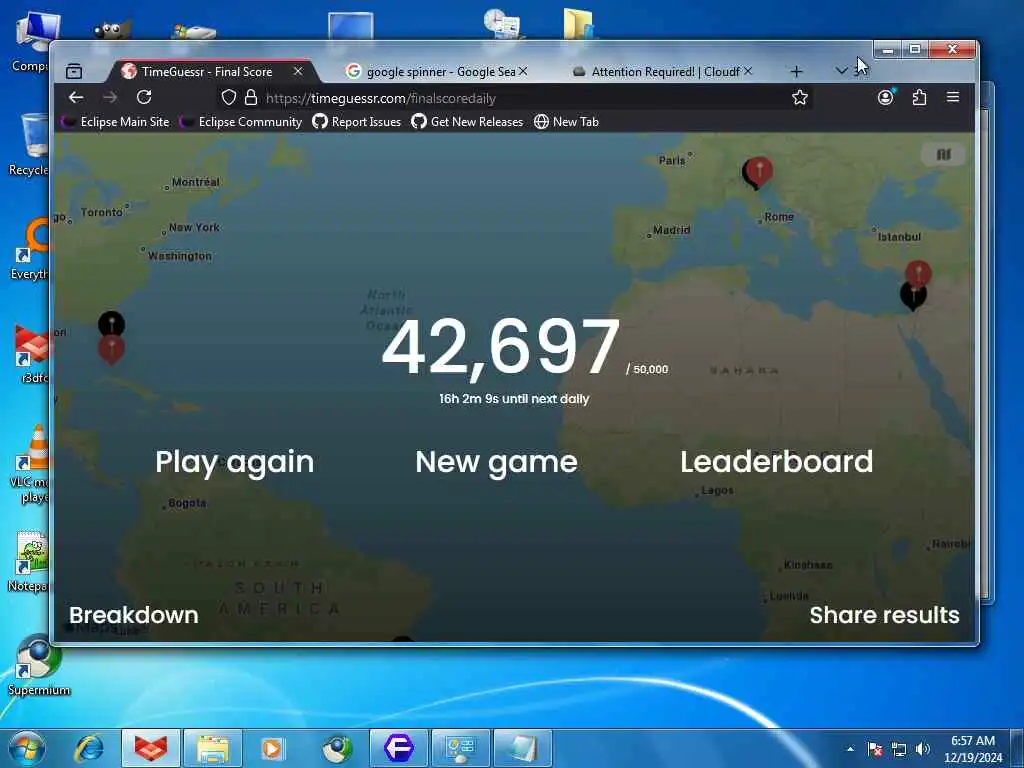Go back using the browser back arrow
Image resolution: width=1024 pixels, height=768 pixels.
76,97
